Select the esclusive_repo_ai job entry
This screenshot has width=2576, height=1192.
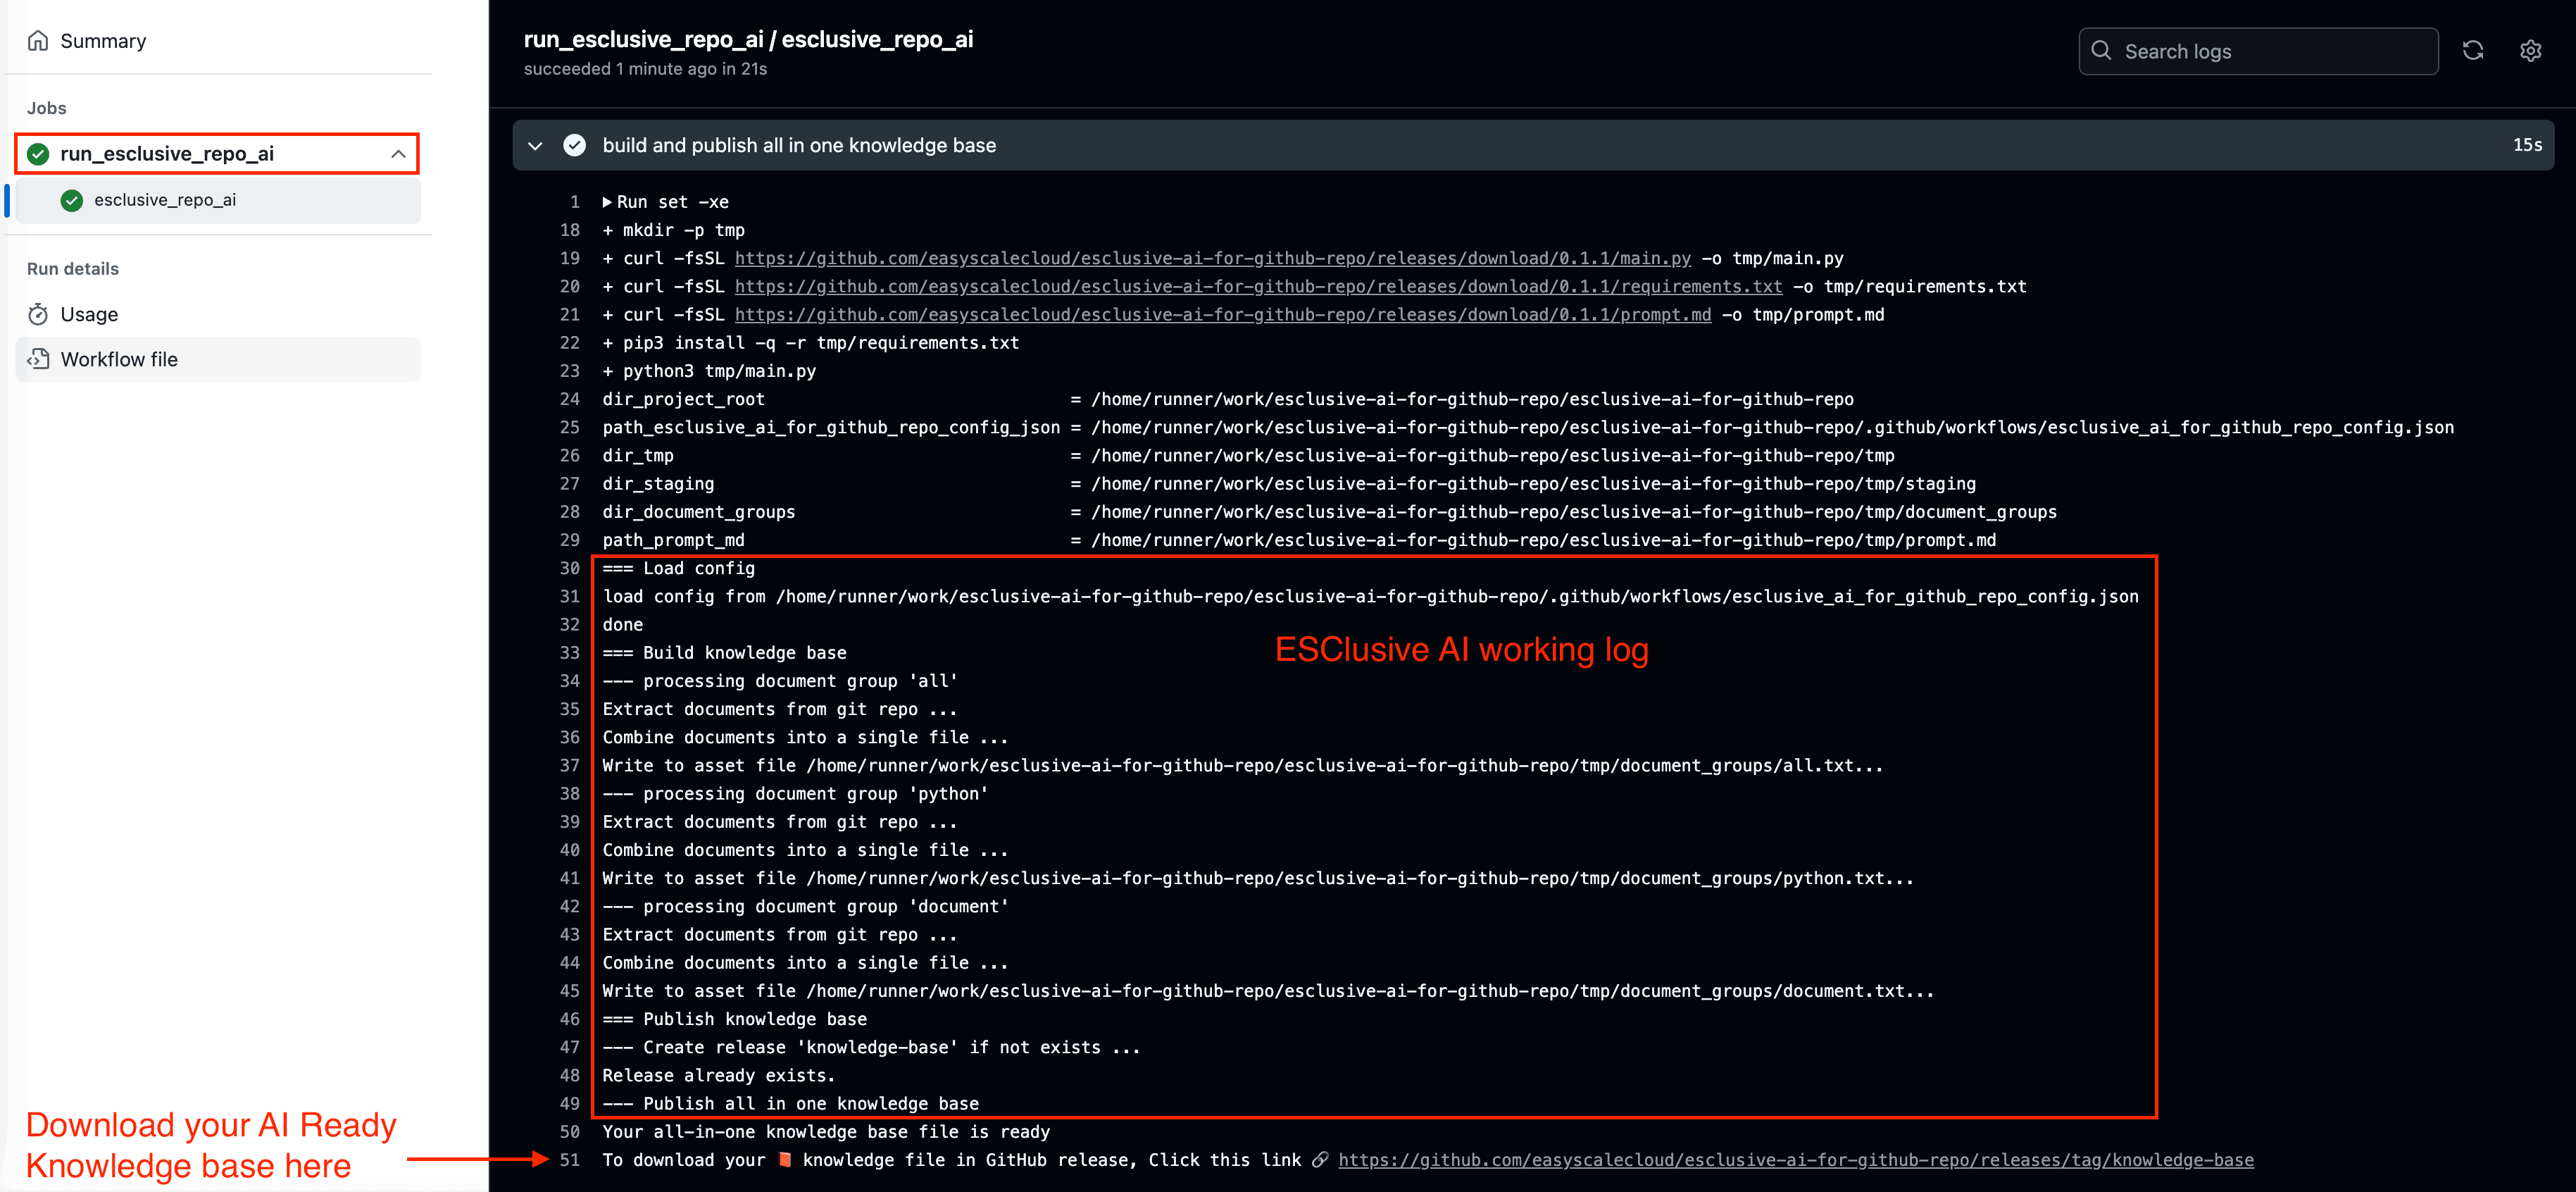click(165, 200)
